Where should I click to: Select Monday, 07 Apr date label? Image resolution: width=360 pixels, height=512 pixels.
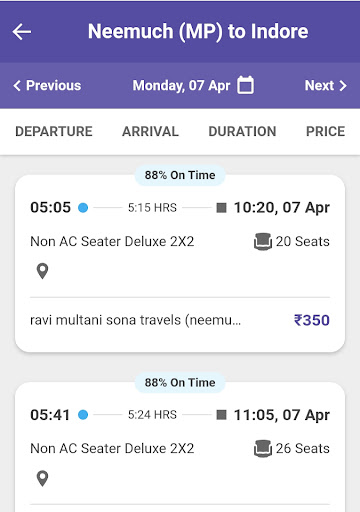coord(181,86)
